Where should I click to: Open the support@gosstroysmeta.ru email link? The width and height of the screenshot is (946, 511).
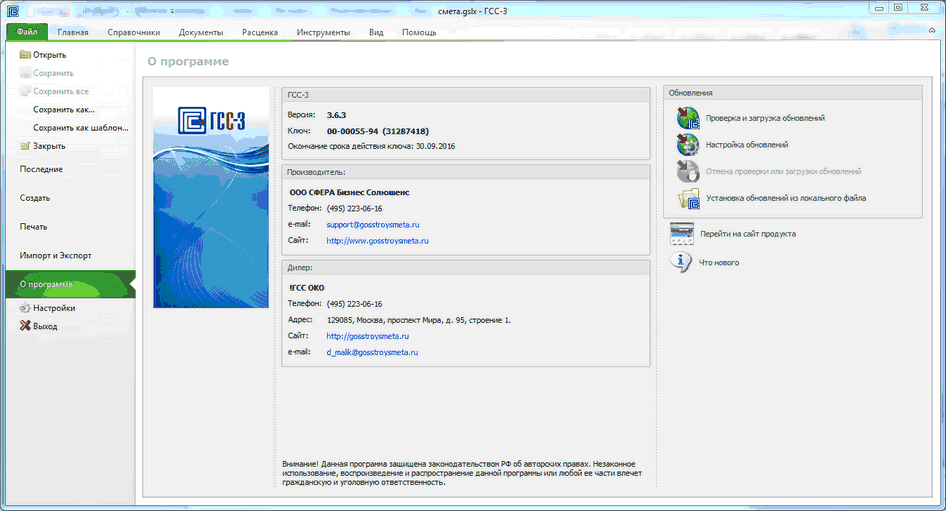click(x=373, y=224)
